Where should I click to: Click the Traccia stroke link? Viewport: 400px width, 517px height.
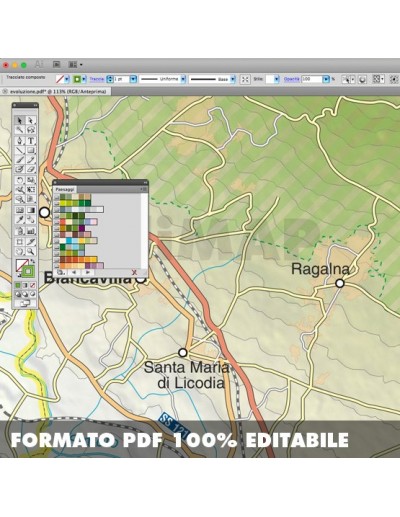pos(97,79)
